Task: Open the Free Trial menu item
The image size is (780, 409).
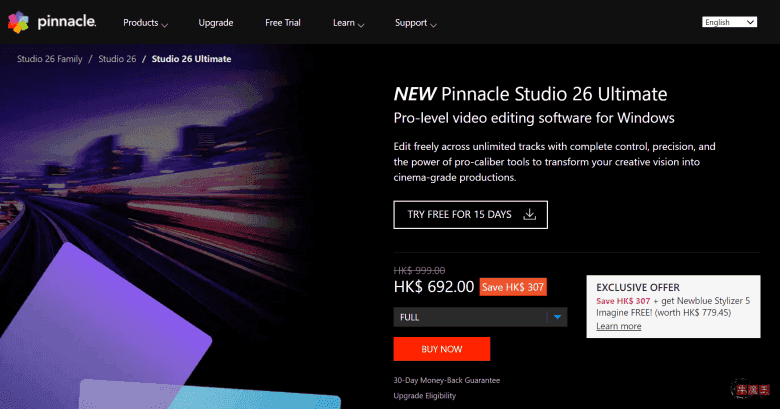Action: point(286,21)
